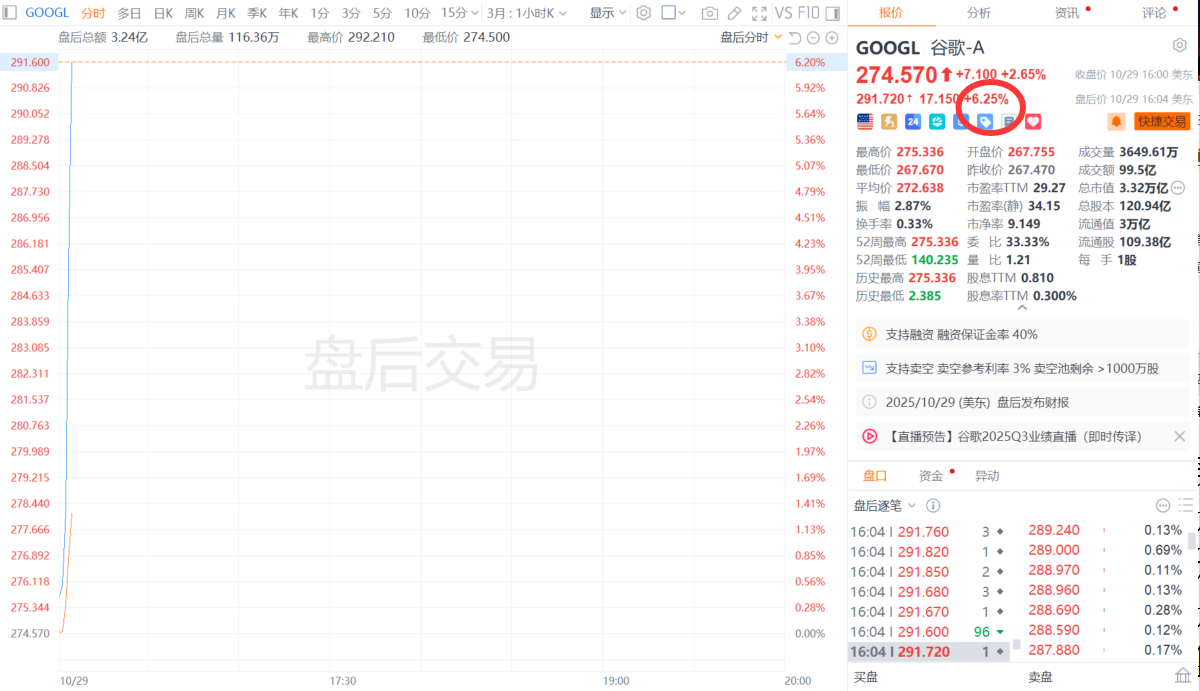Screen dimensions: 1200x691
Task: Switch to the 分析 tab
Action: point(979,13)
